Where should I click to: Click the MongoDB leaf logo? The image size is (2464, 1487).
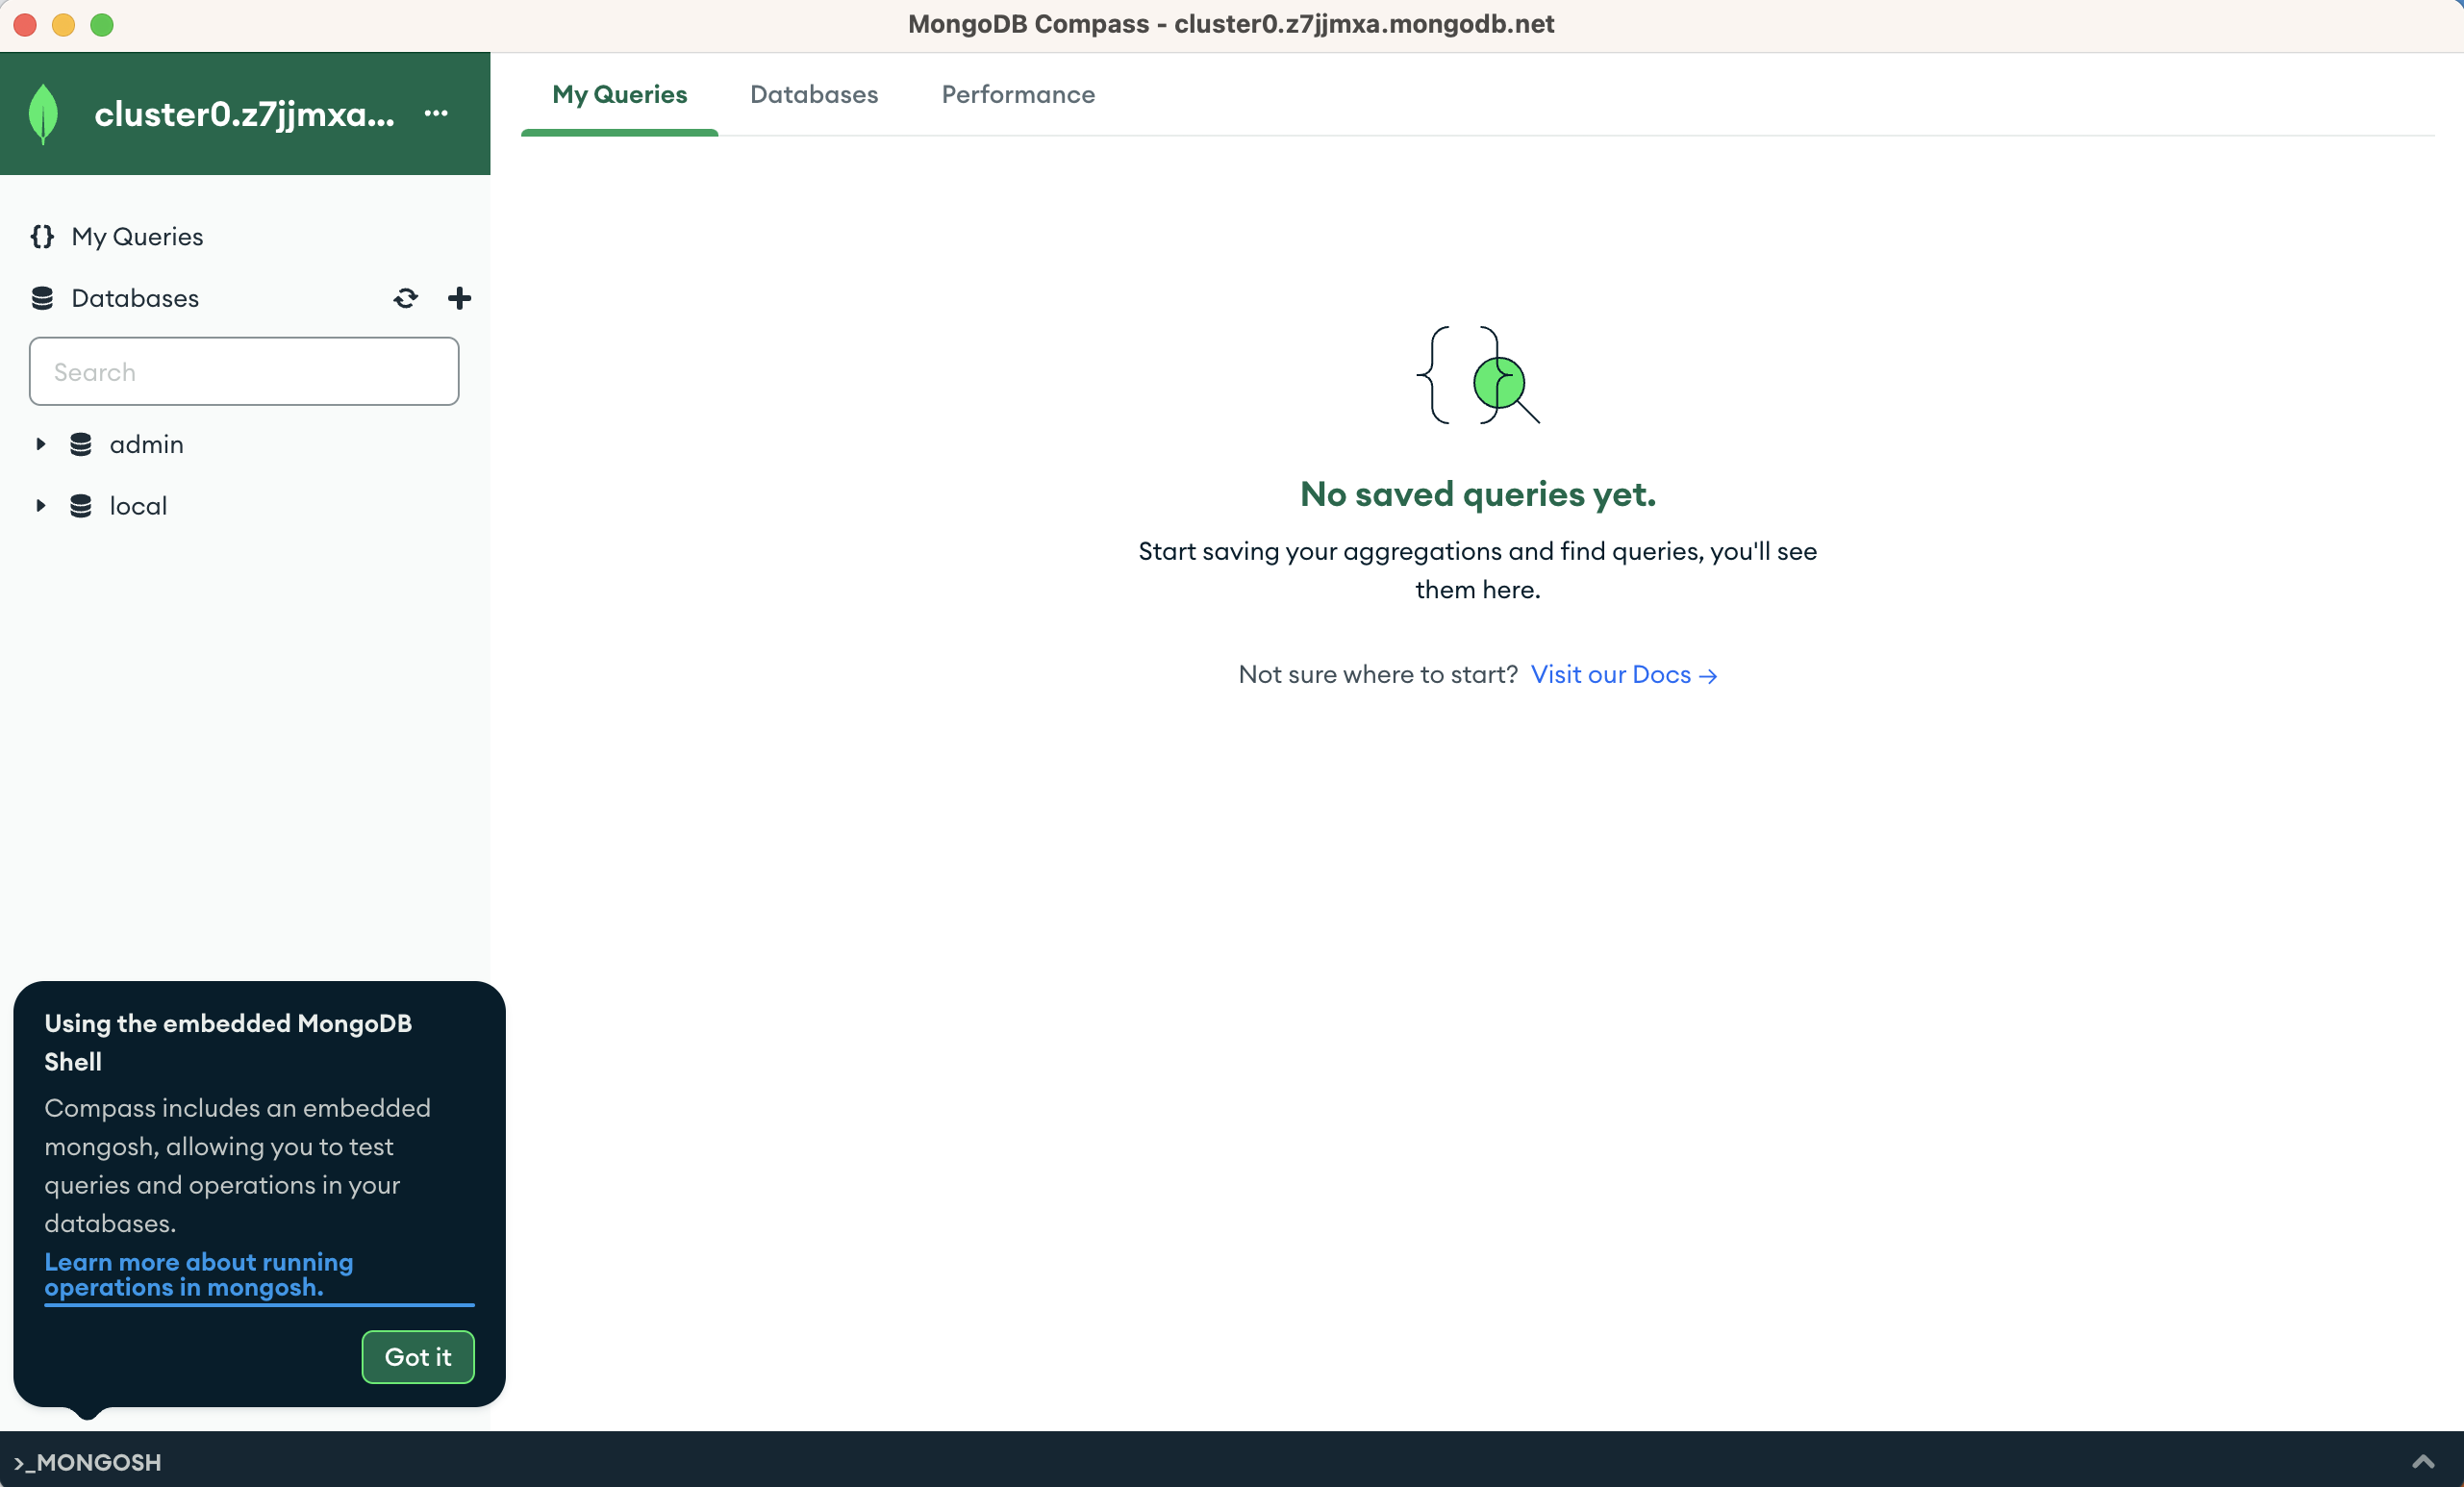(x=43, y=114)
